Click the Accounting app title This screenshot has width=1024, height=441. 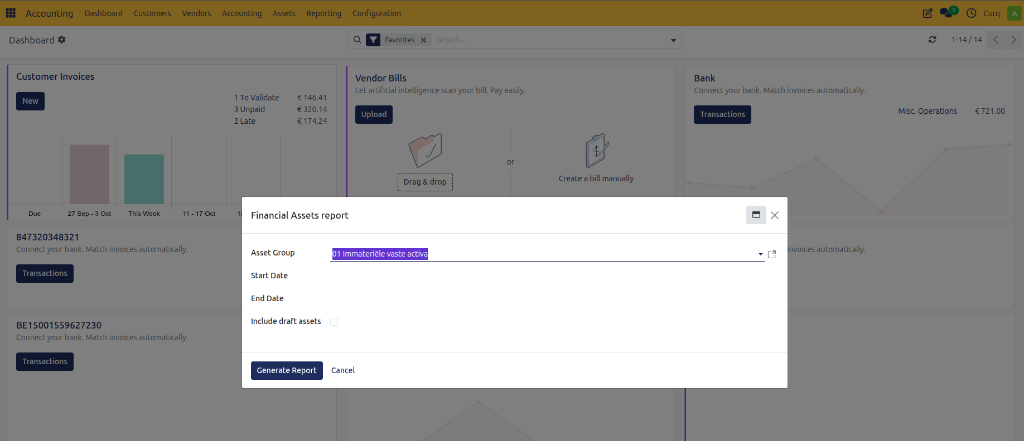click(x=50, y=13)
